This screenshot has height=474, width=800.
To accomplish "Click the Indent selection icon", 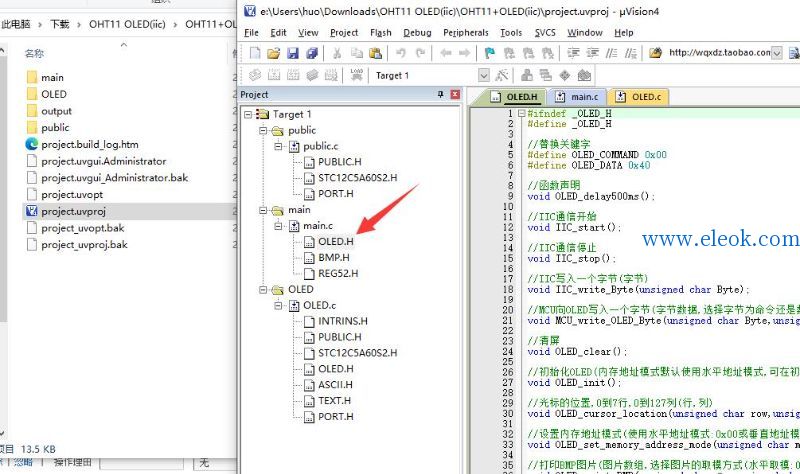I will pyautogui.click(x=573, y=53).
